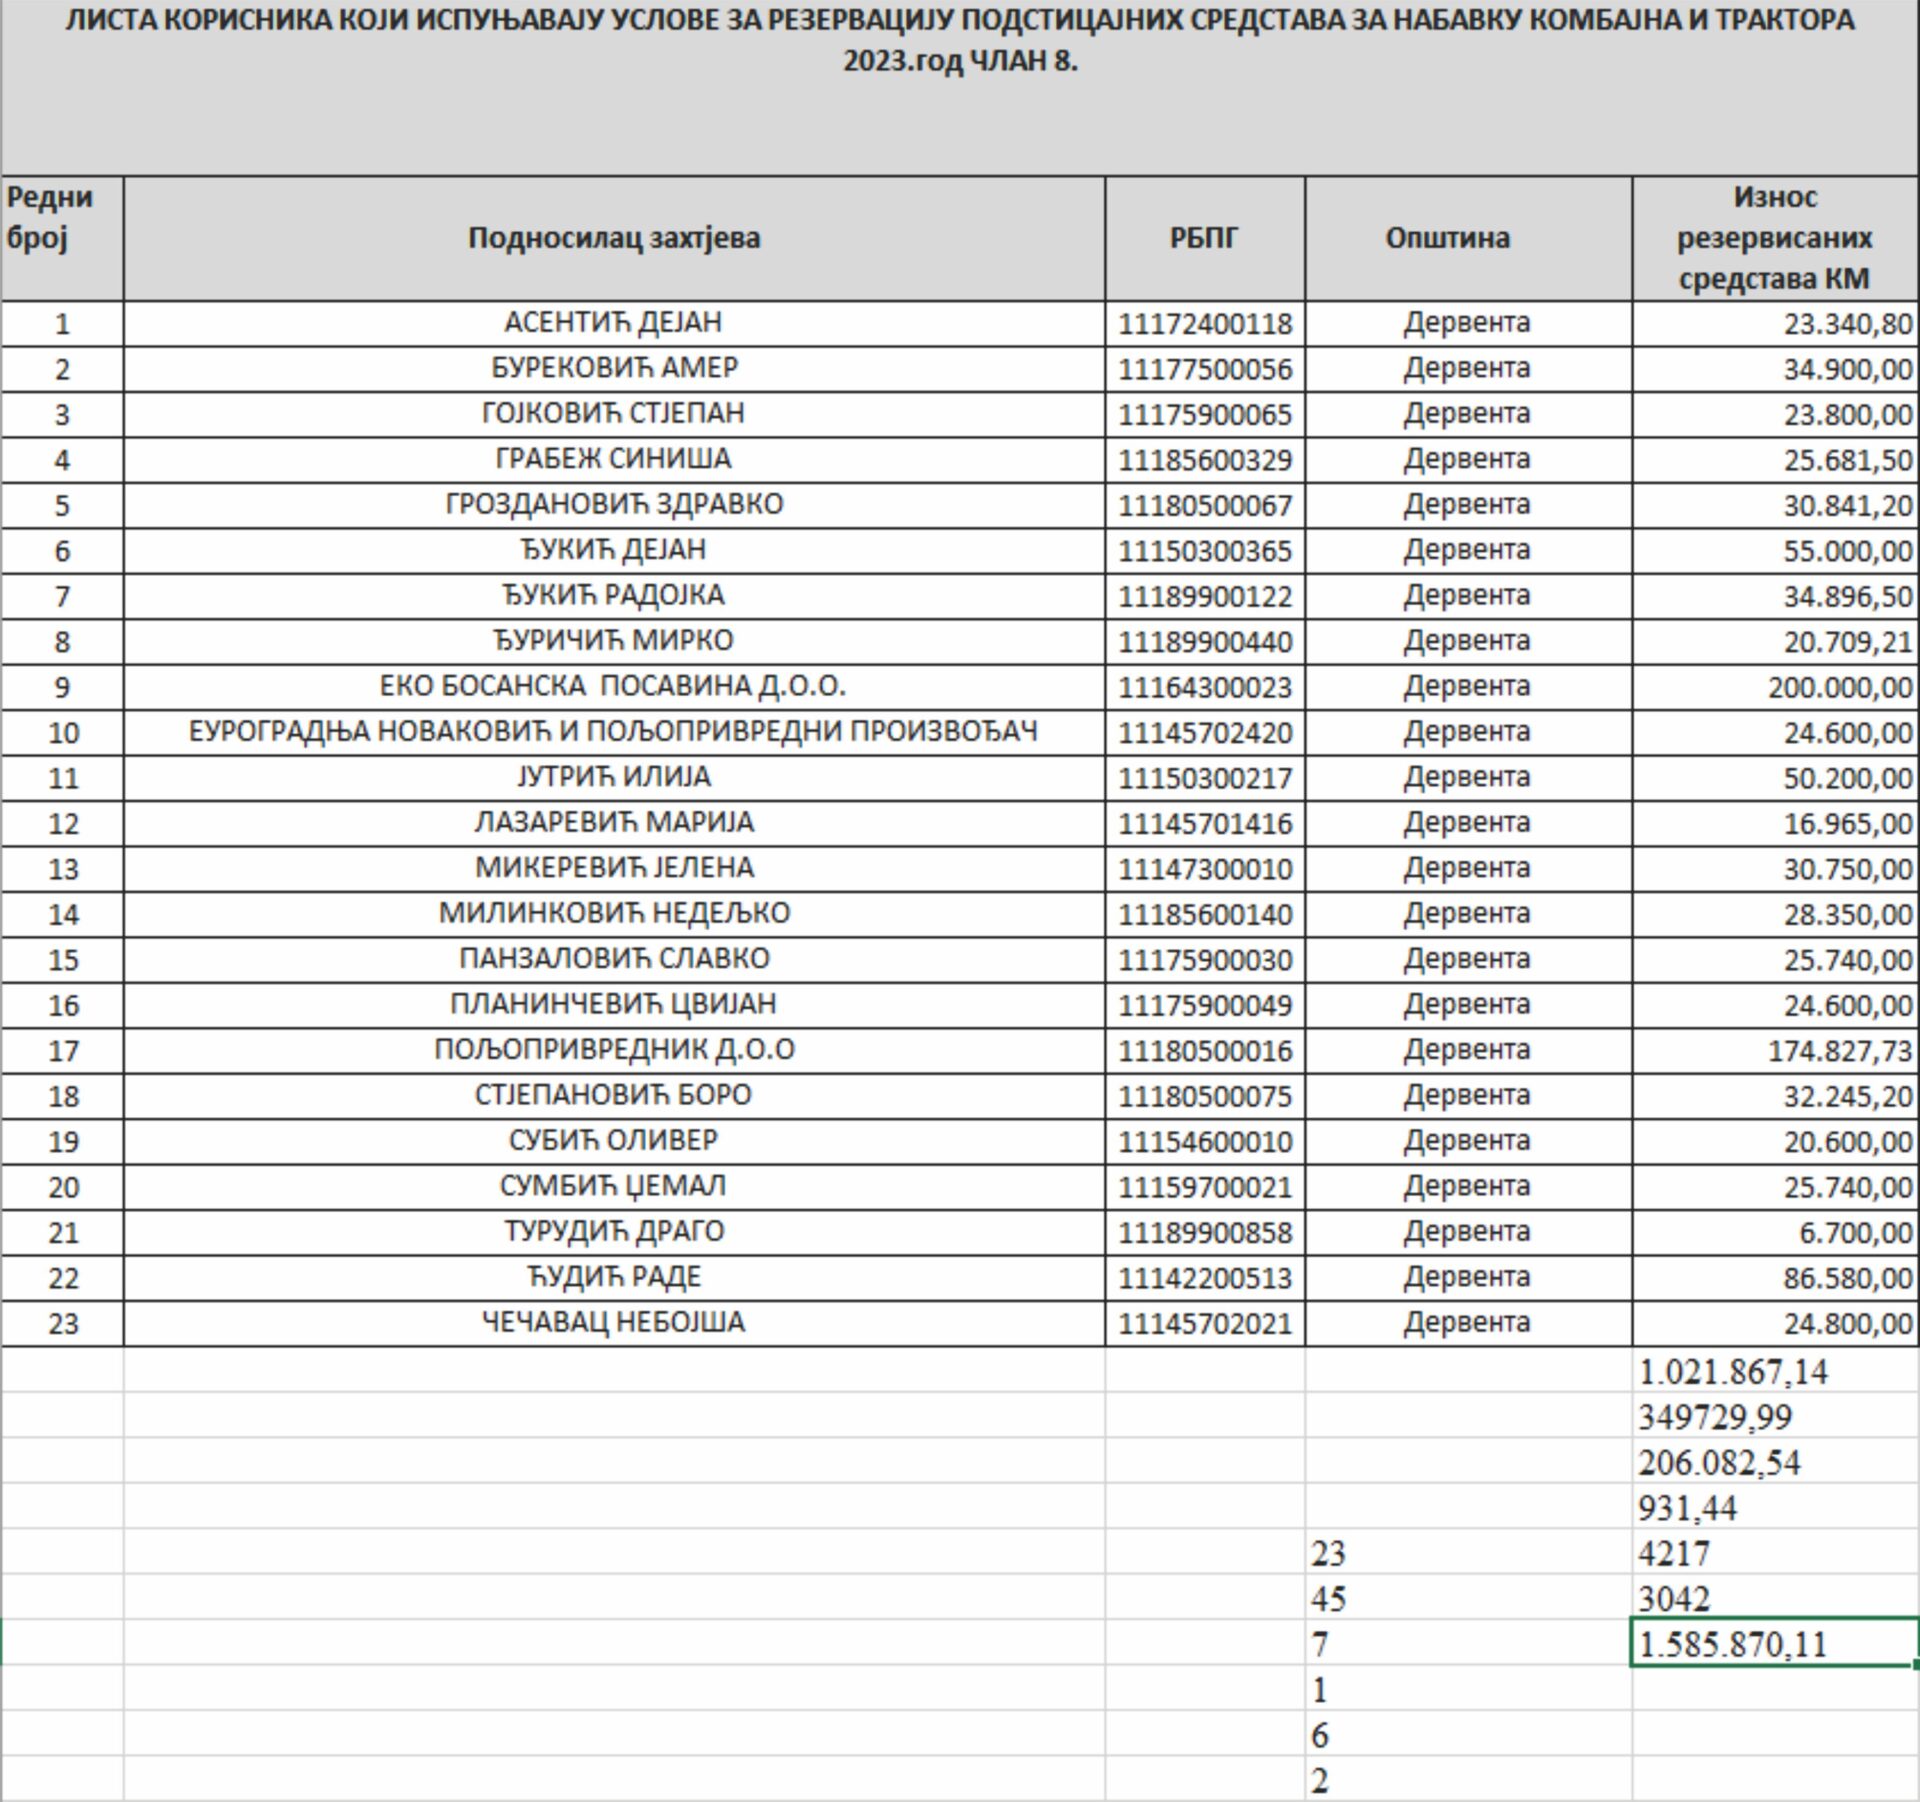Click РБПГ value 11145702420

tap(1205, 733)
